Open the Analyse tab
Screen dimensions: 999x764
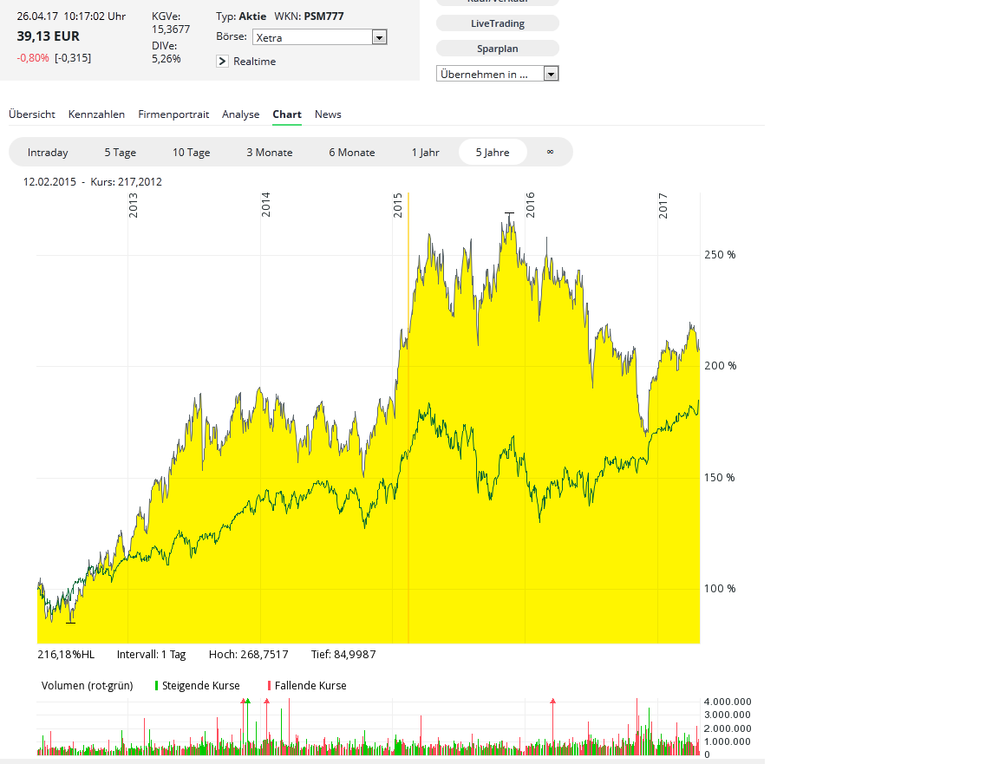[x=240, y=115]
